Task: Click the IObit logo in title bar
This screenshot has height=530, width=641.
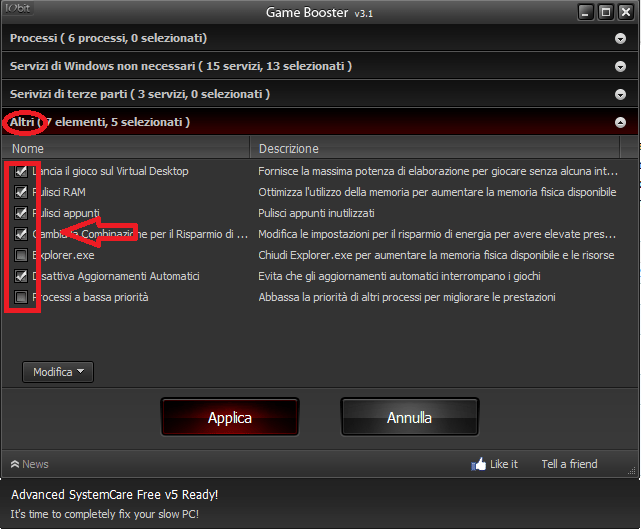Action: [18, 8]
